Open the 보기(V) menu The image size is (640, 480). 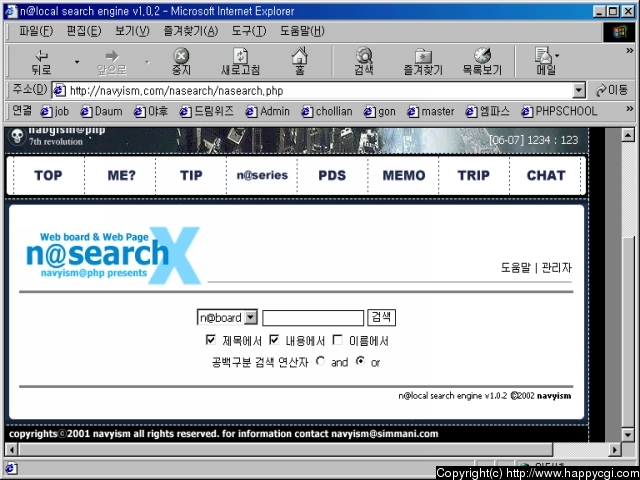tap(132, 31)
